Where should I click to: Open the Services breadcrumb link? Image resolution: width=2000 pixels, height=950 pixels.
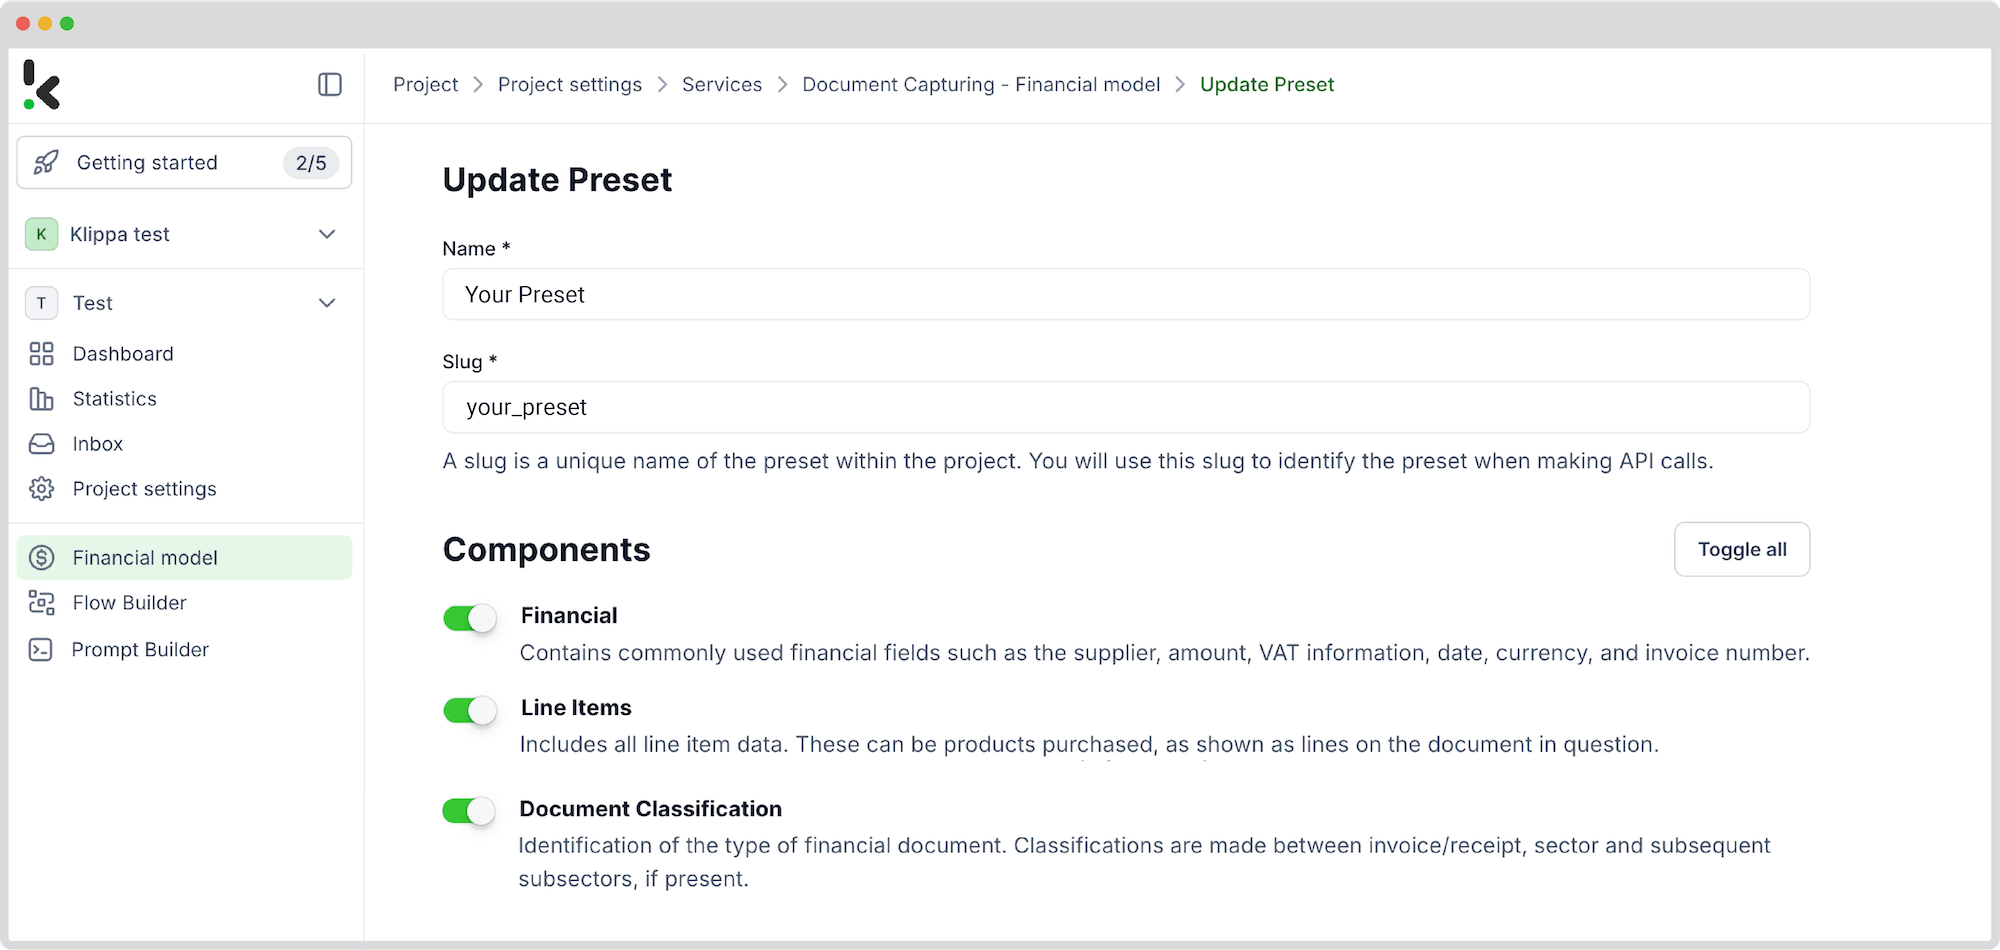click(x=722, y=85)
